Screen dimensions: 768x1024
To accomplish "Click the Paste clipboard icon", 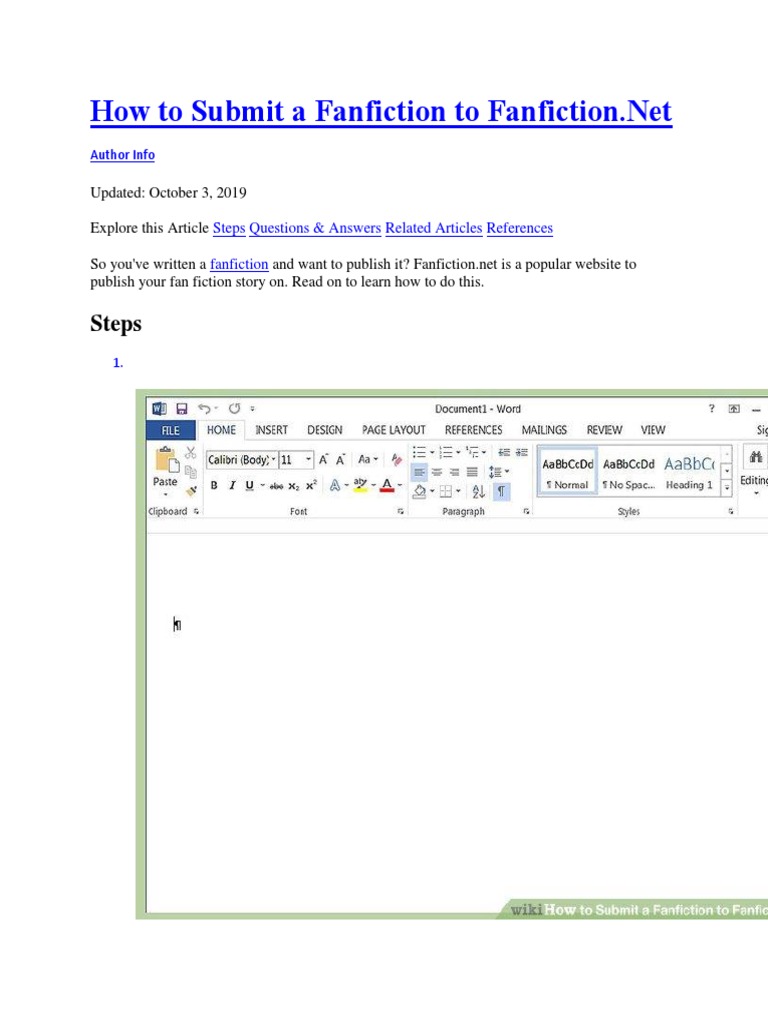I will tap(166, 459).
